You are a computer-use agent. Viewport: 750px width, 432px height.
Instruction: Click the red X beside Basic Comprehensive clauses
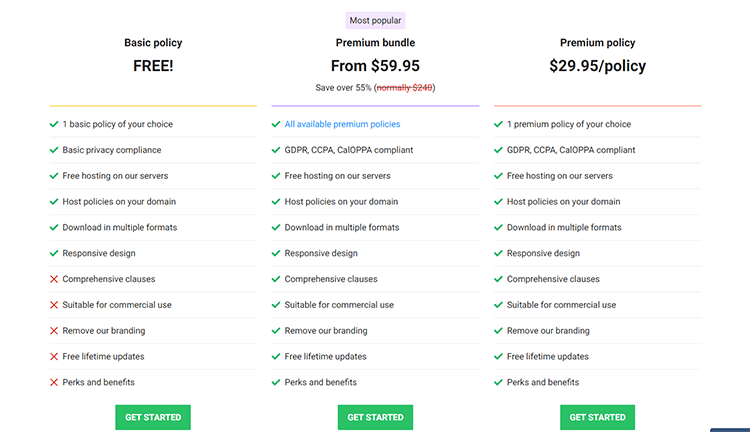click(54, 279)
